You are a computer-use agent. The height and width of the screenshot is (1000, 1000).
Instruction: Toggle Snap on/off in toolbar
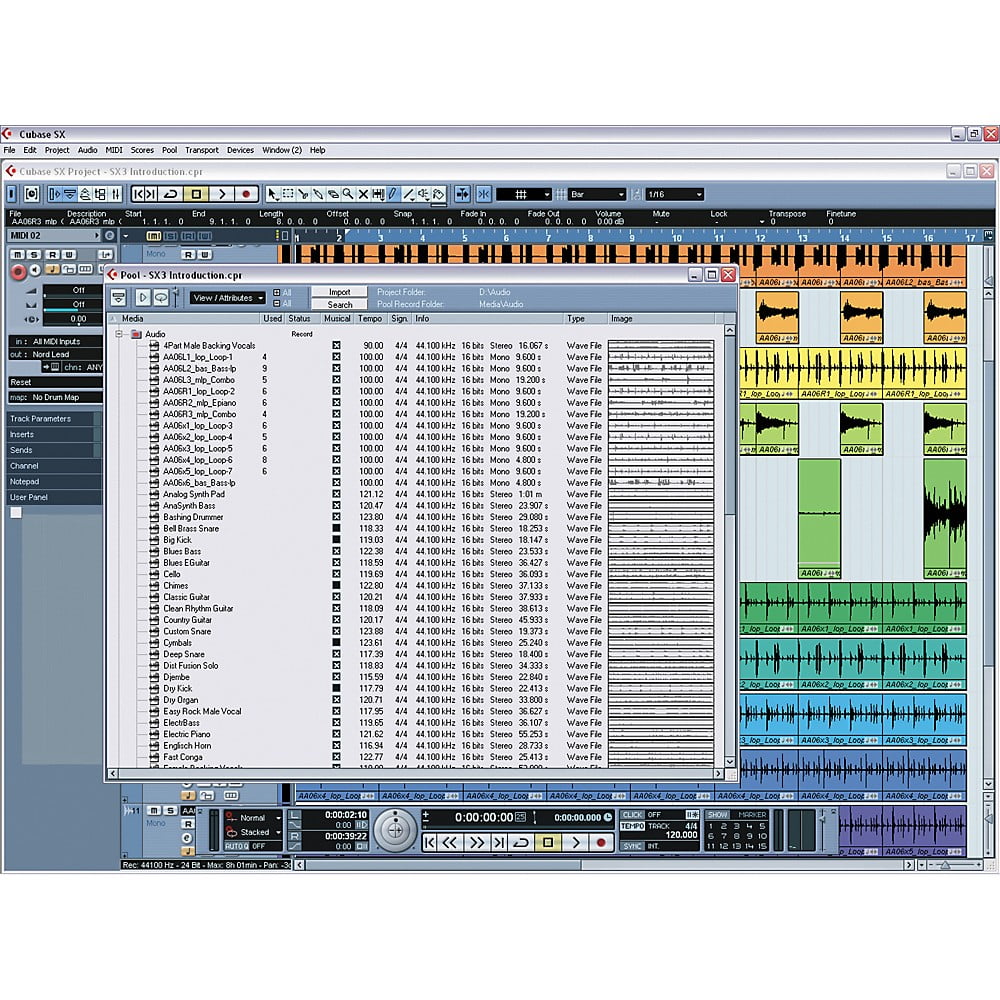click(484, 195)
